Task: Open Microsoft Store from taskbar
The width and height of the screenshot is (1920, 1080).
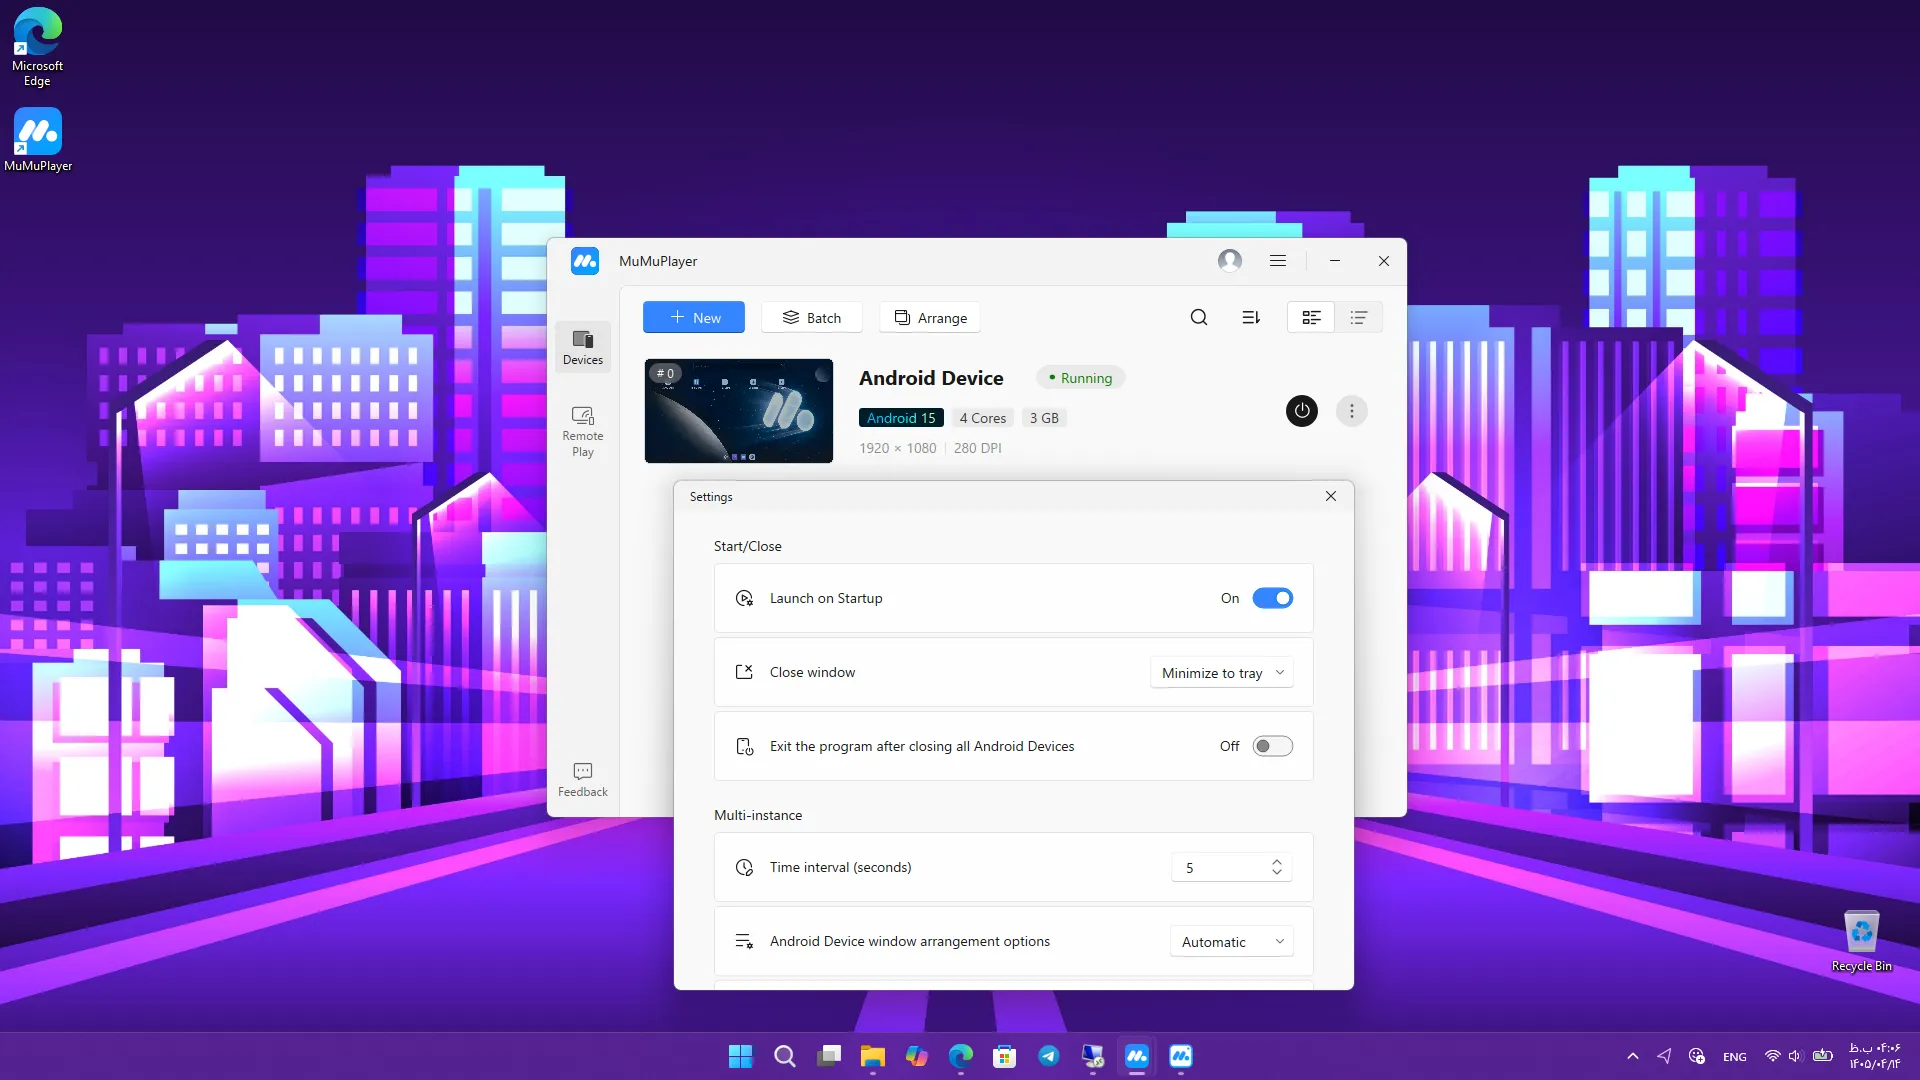Action: click(x=1005, y=1056)
